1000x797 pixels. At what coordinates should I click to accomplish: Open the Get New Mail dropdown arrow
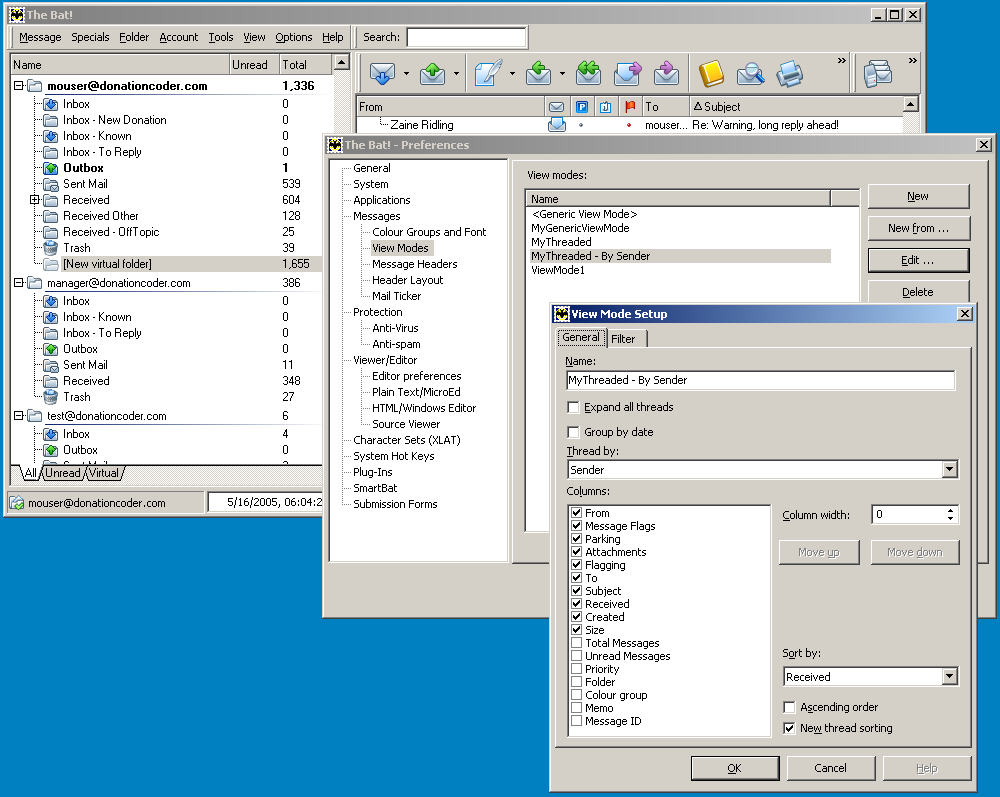[x=406, y=74]
